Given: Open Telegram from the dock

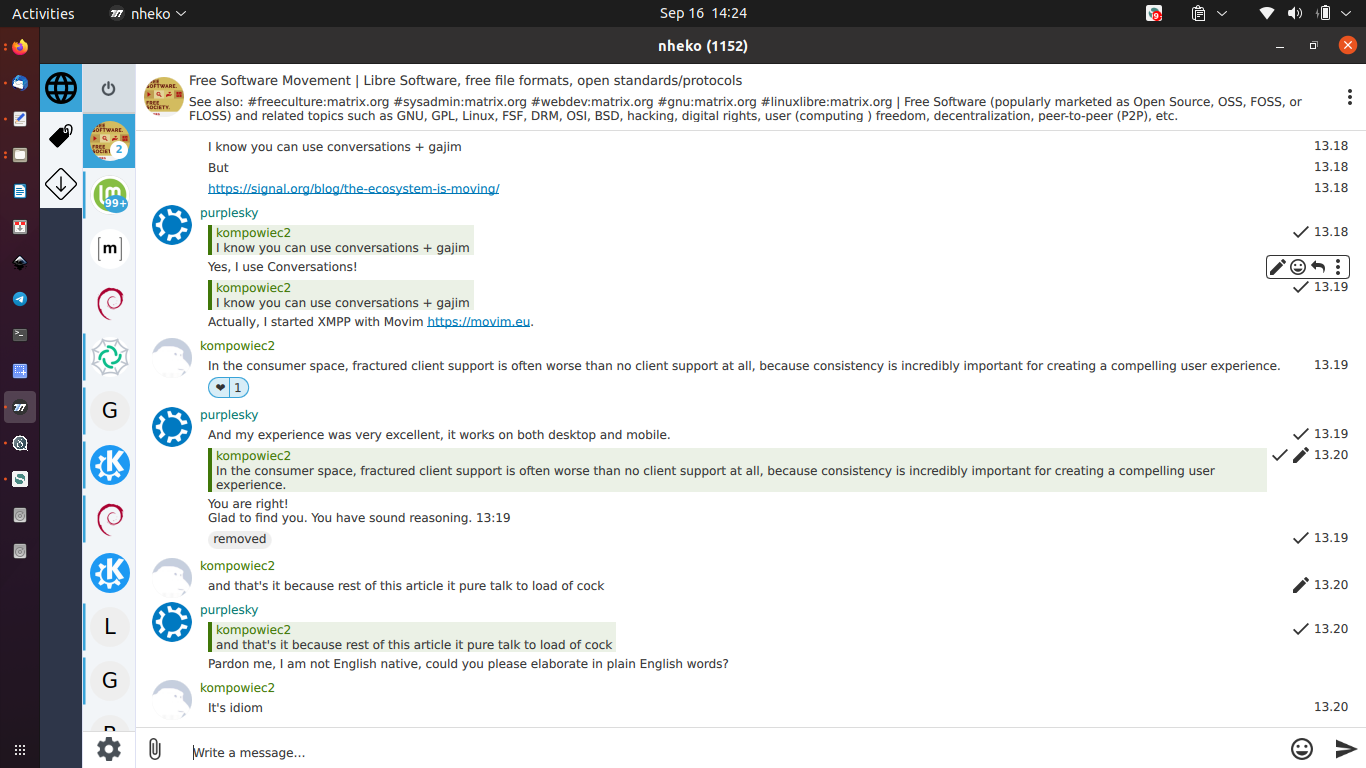Looking at the screenshot, I should [x=20, y=299].
